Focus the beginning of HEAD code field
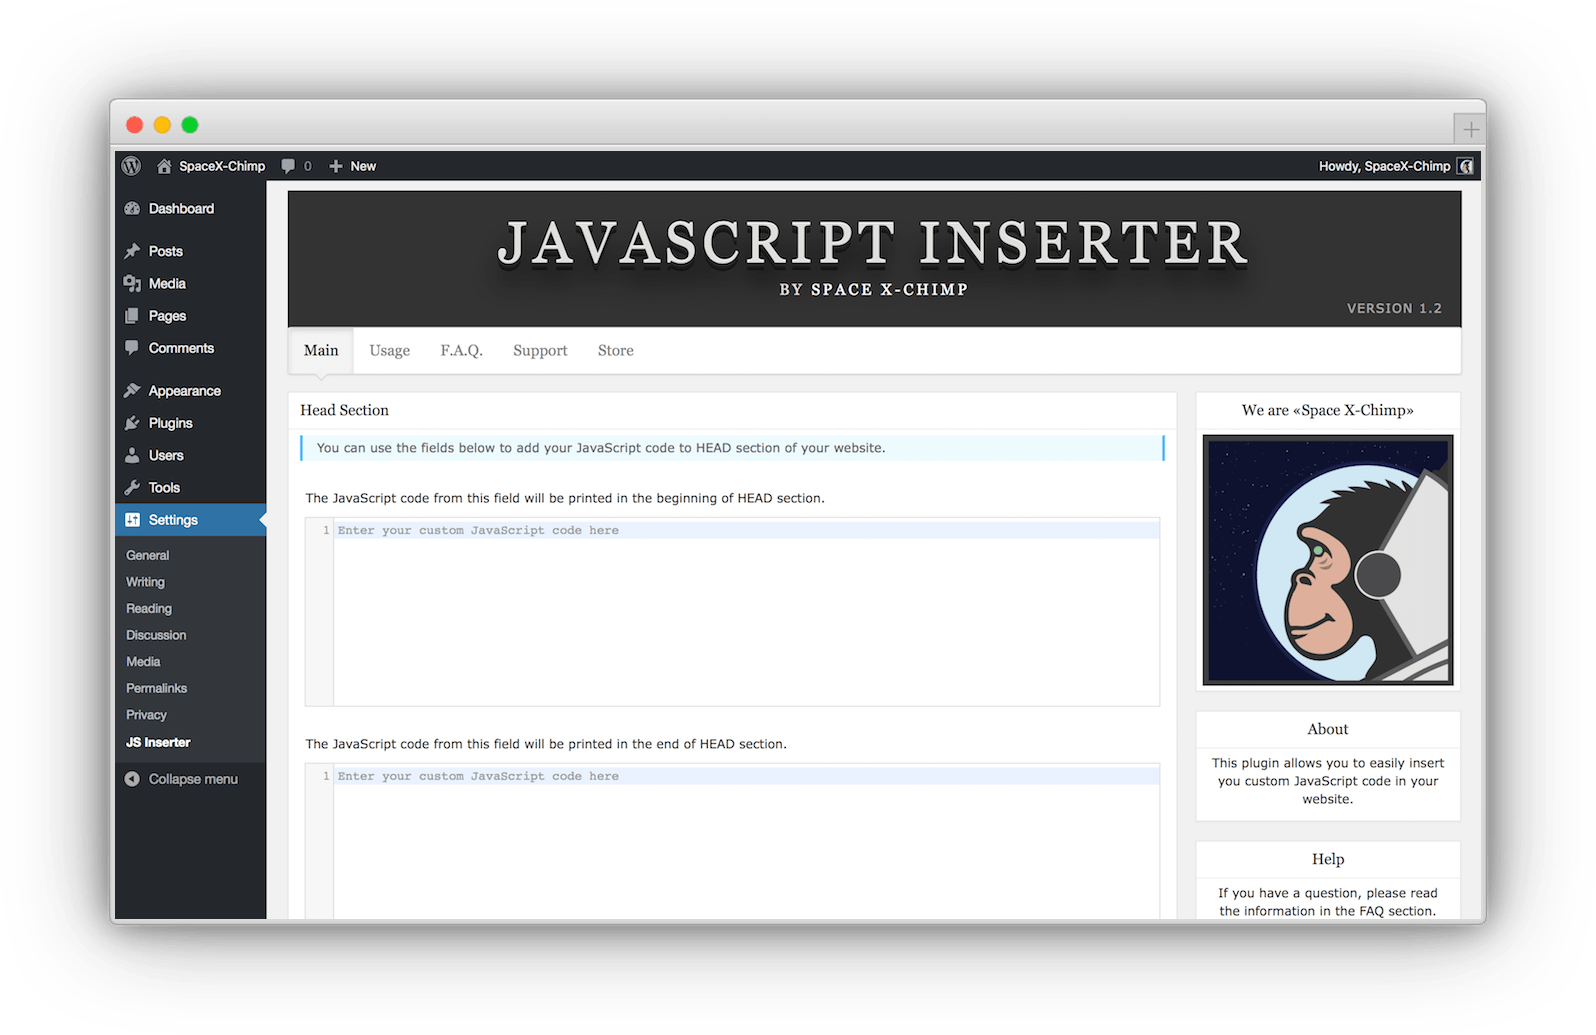 tap(732, 612)
